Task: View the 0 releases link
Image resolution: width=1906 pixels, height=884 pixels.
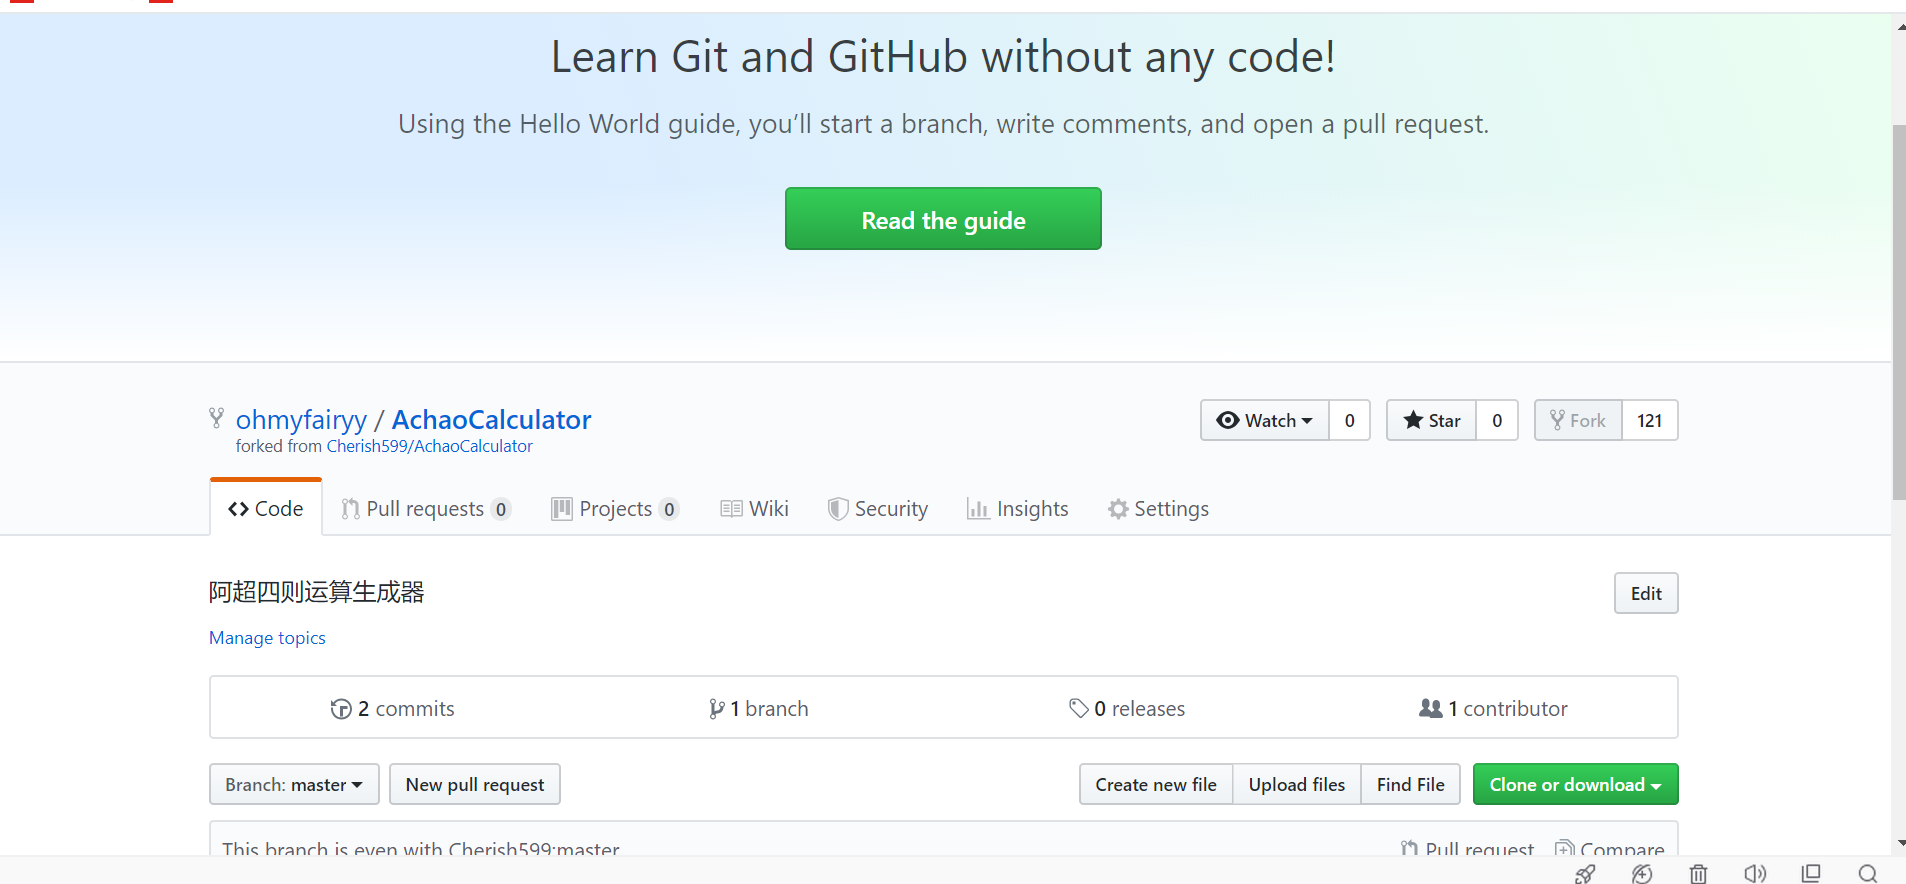Action: (x=1127, y=709)
